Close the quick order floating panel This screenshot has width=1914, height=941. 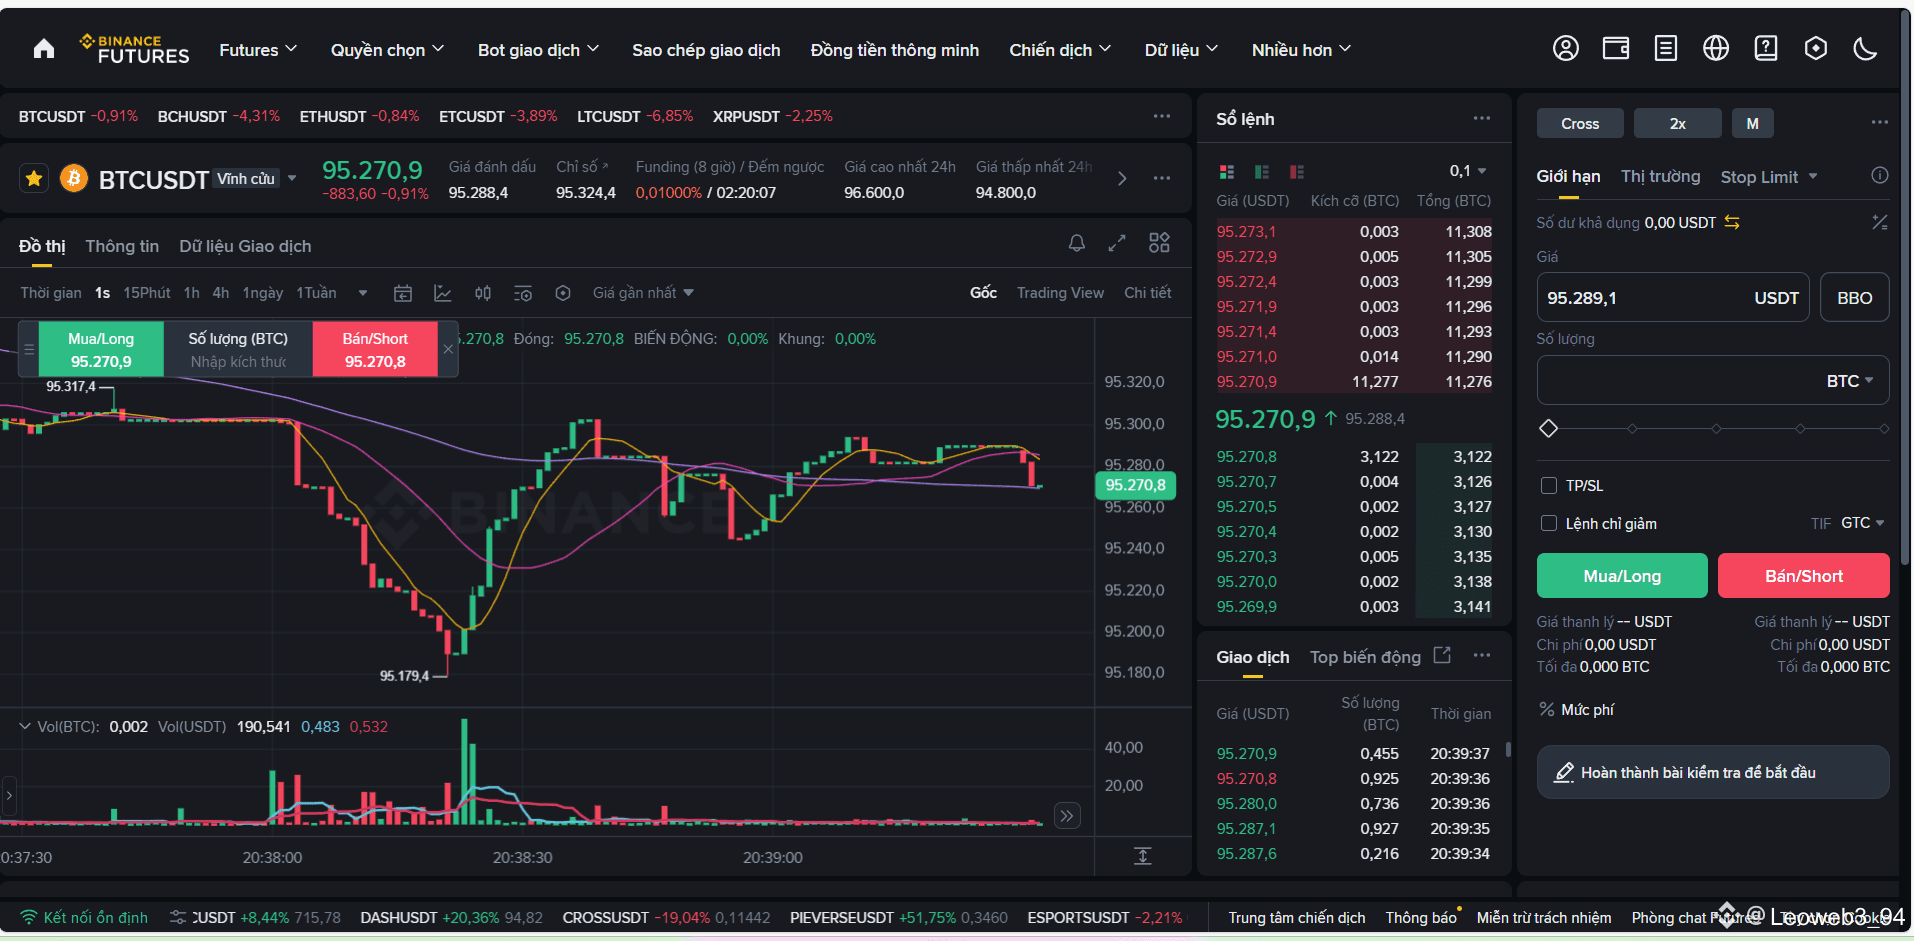click(448, 349)
